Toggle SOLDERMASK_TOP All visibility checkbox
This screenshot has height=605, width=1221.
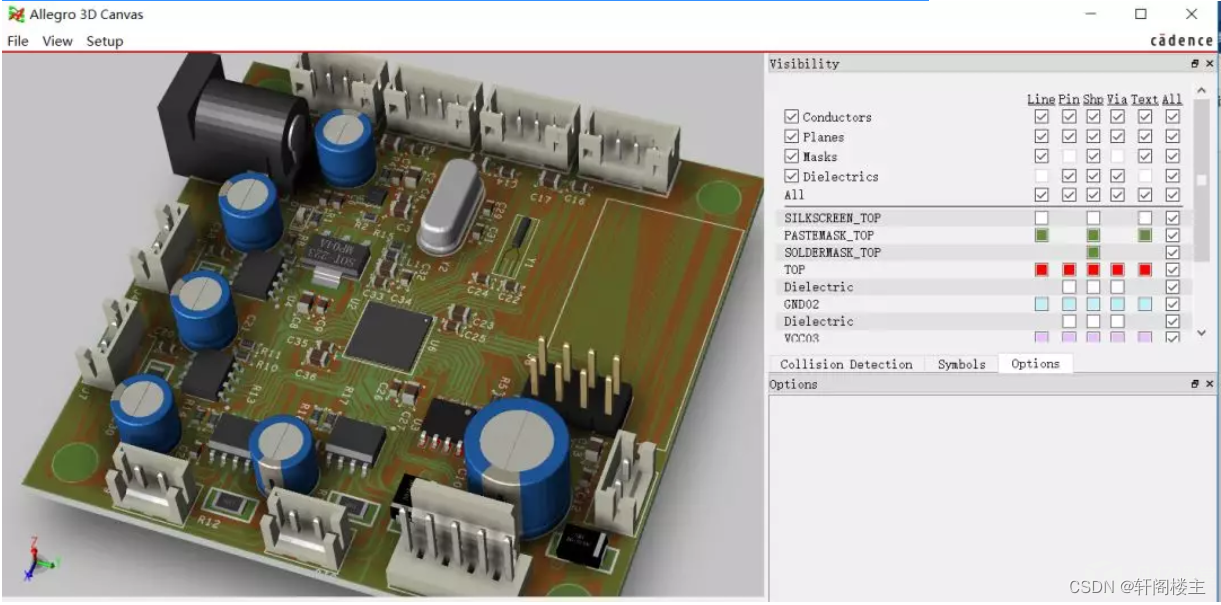tap(1173, 253)
